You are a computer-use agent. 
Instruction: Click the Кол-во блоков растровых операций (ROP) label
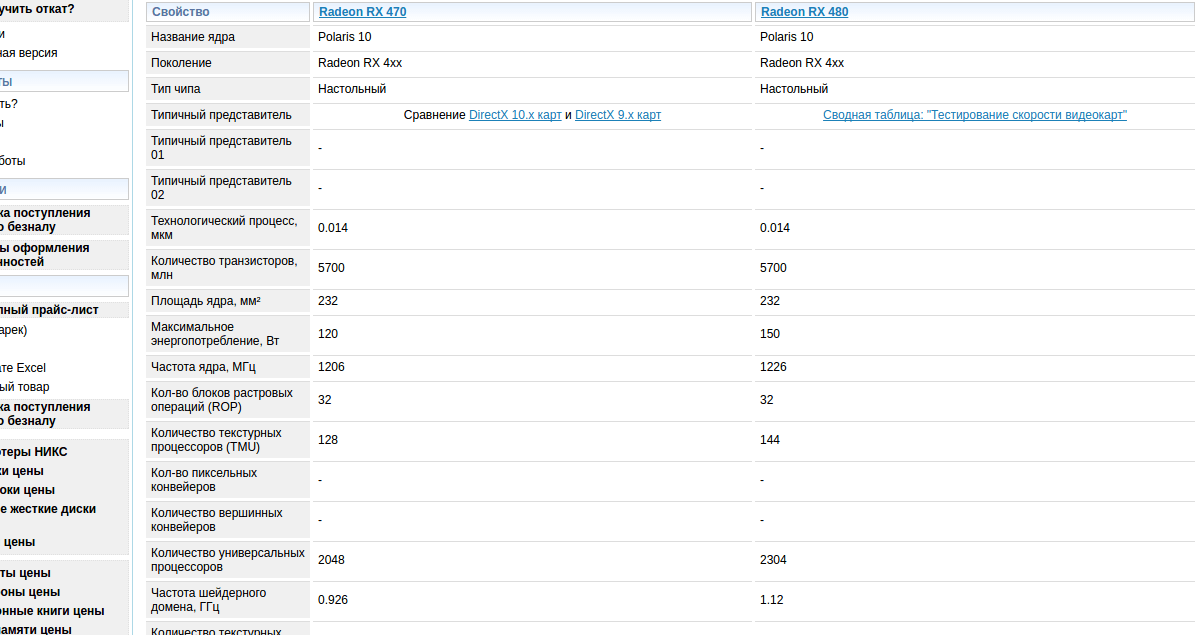222,400
